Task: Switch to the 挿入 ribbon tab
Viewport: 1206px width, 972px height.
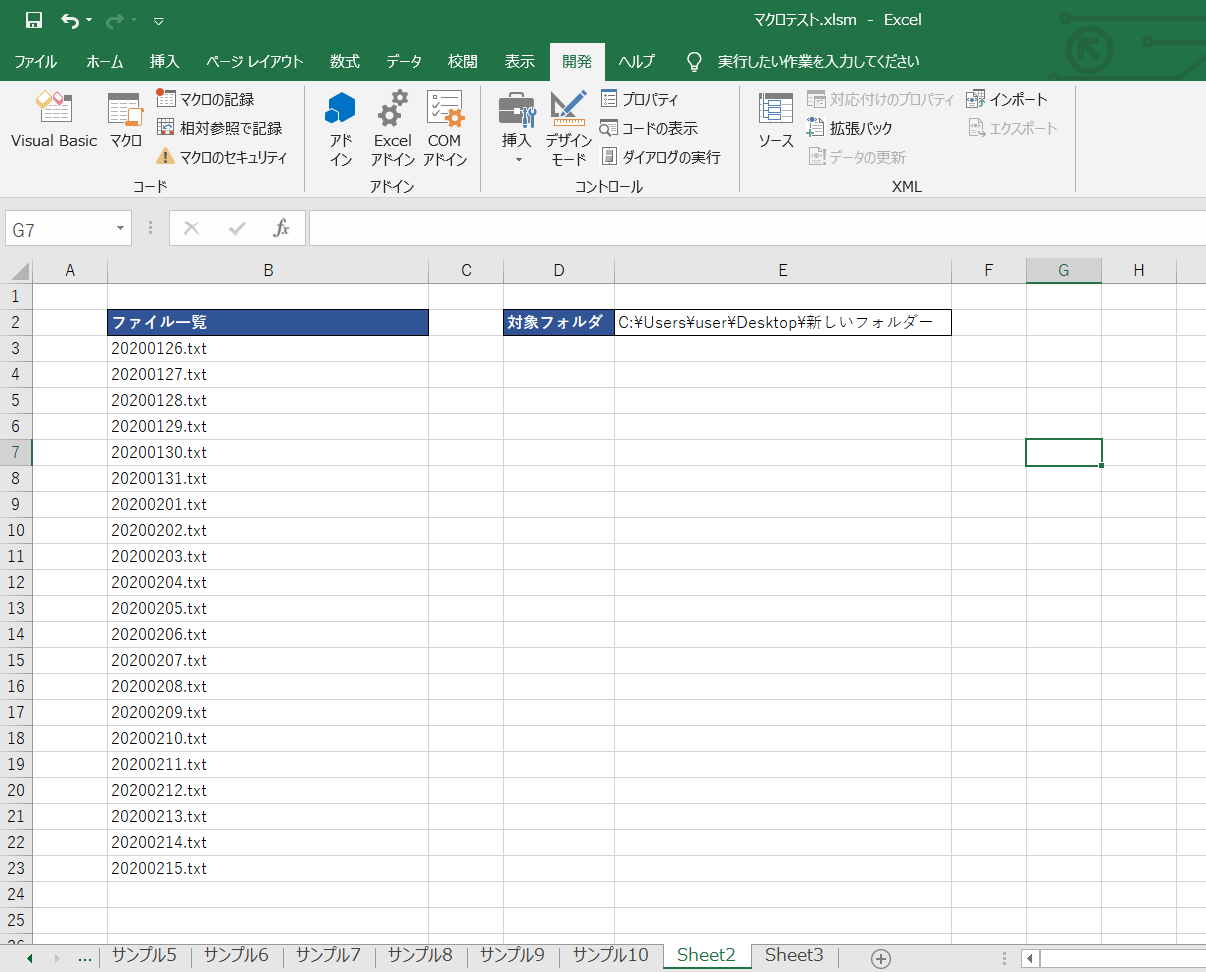Action: (164, 61)
